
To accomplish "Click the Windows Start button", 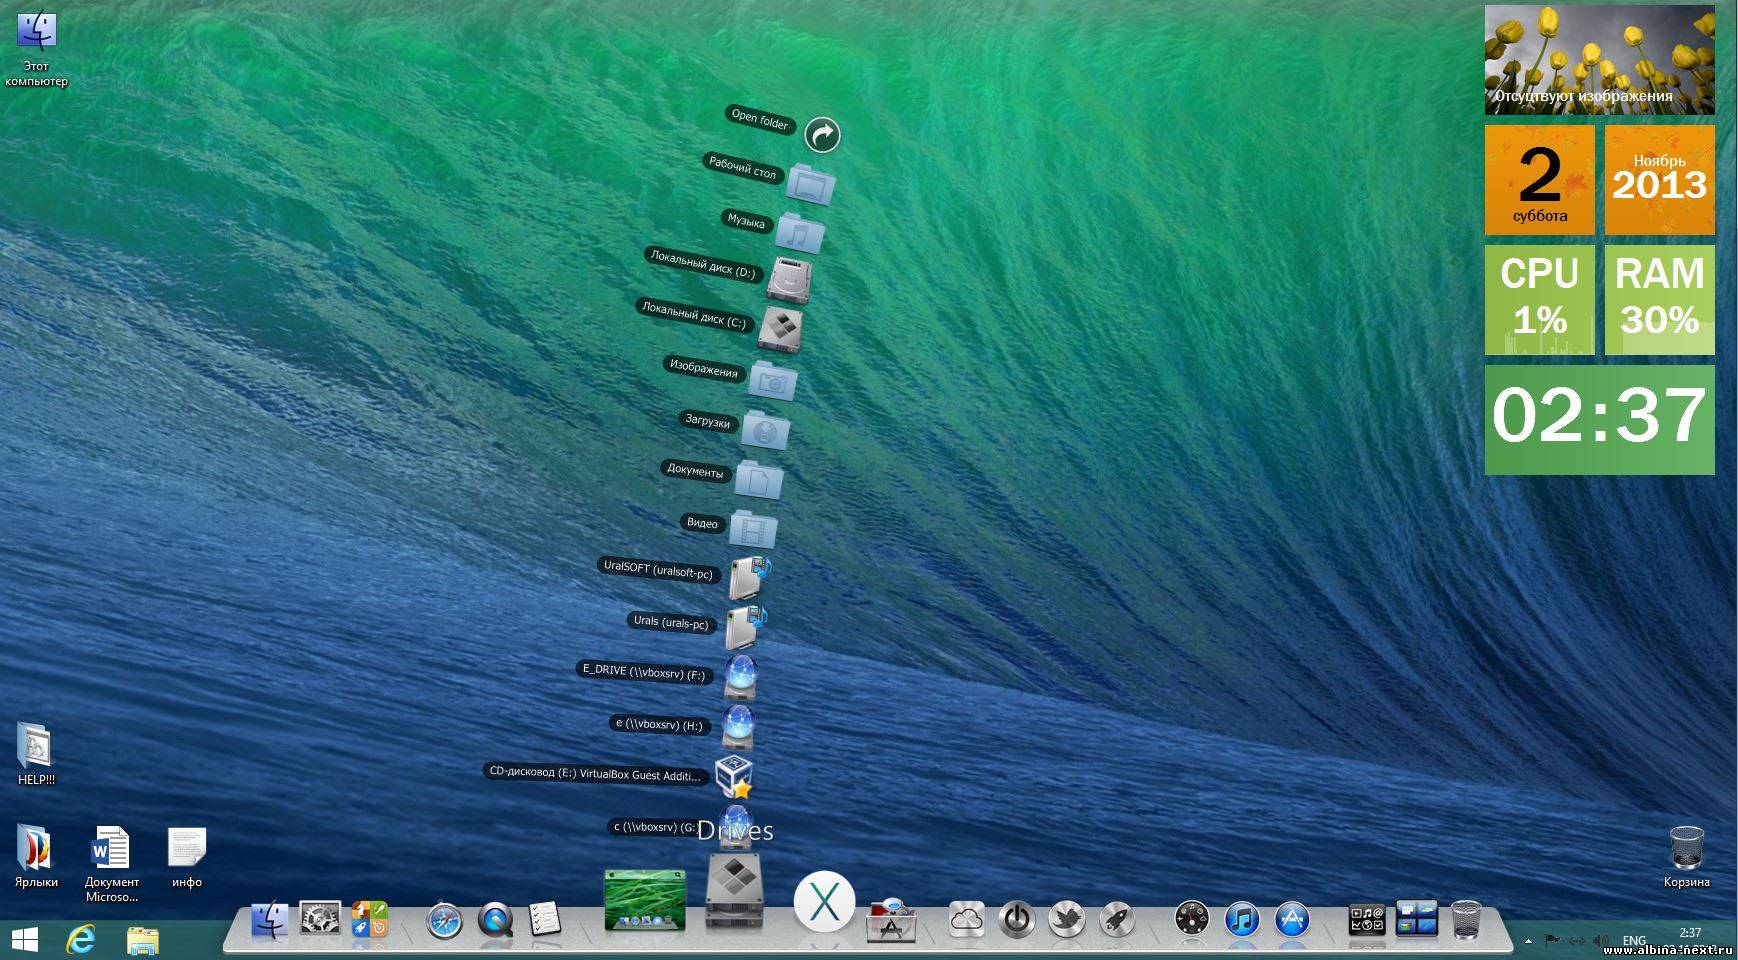I will pyautogui.click(x=24, y=940).
